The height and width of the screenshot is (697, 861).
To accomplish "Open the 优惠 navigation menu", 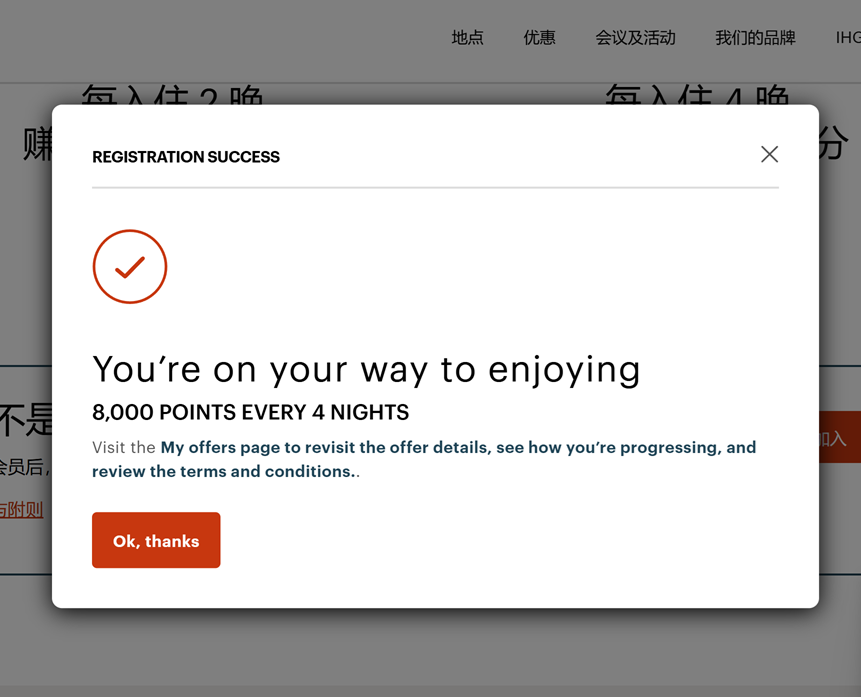I will click(x=539, y=37).
